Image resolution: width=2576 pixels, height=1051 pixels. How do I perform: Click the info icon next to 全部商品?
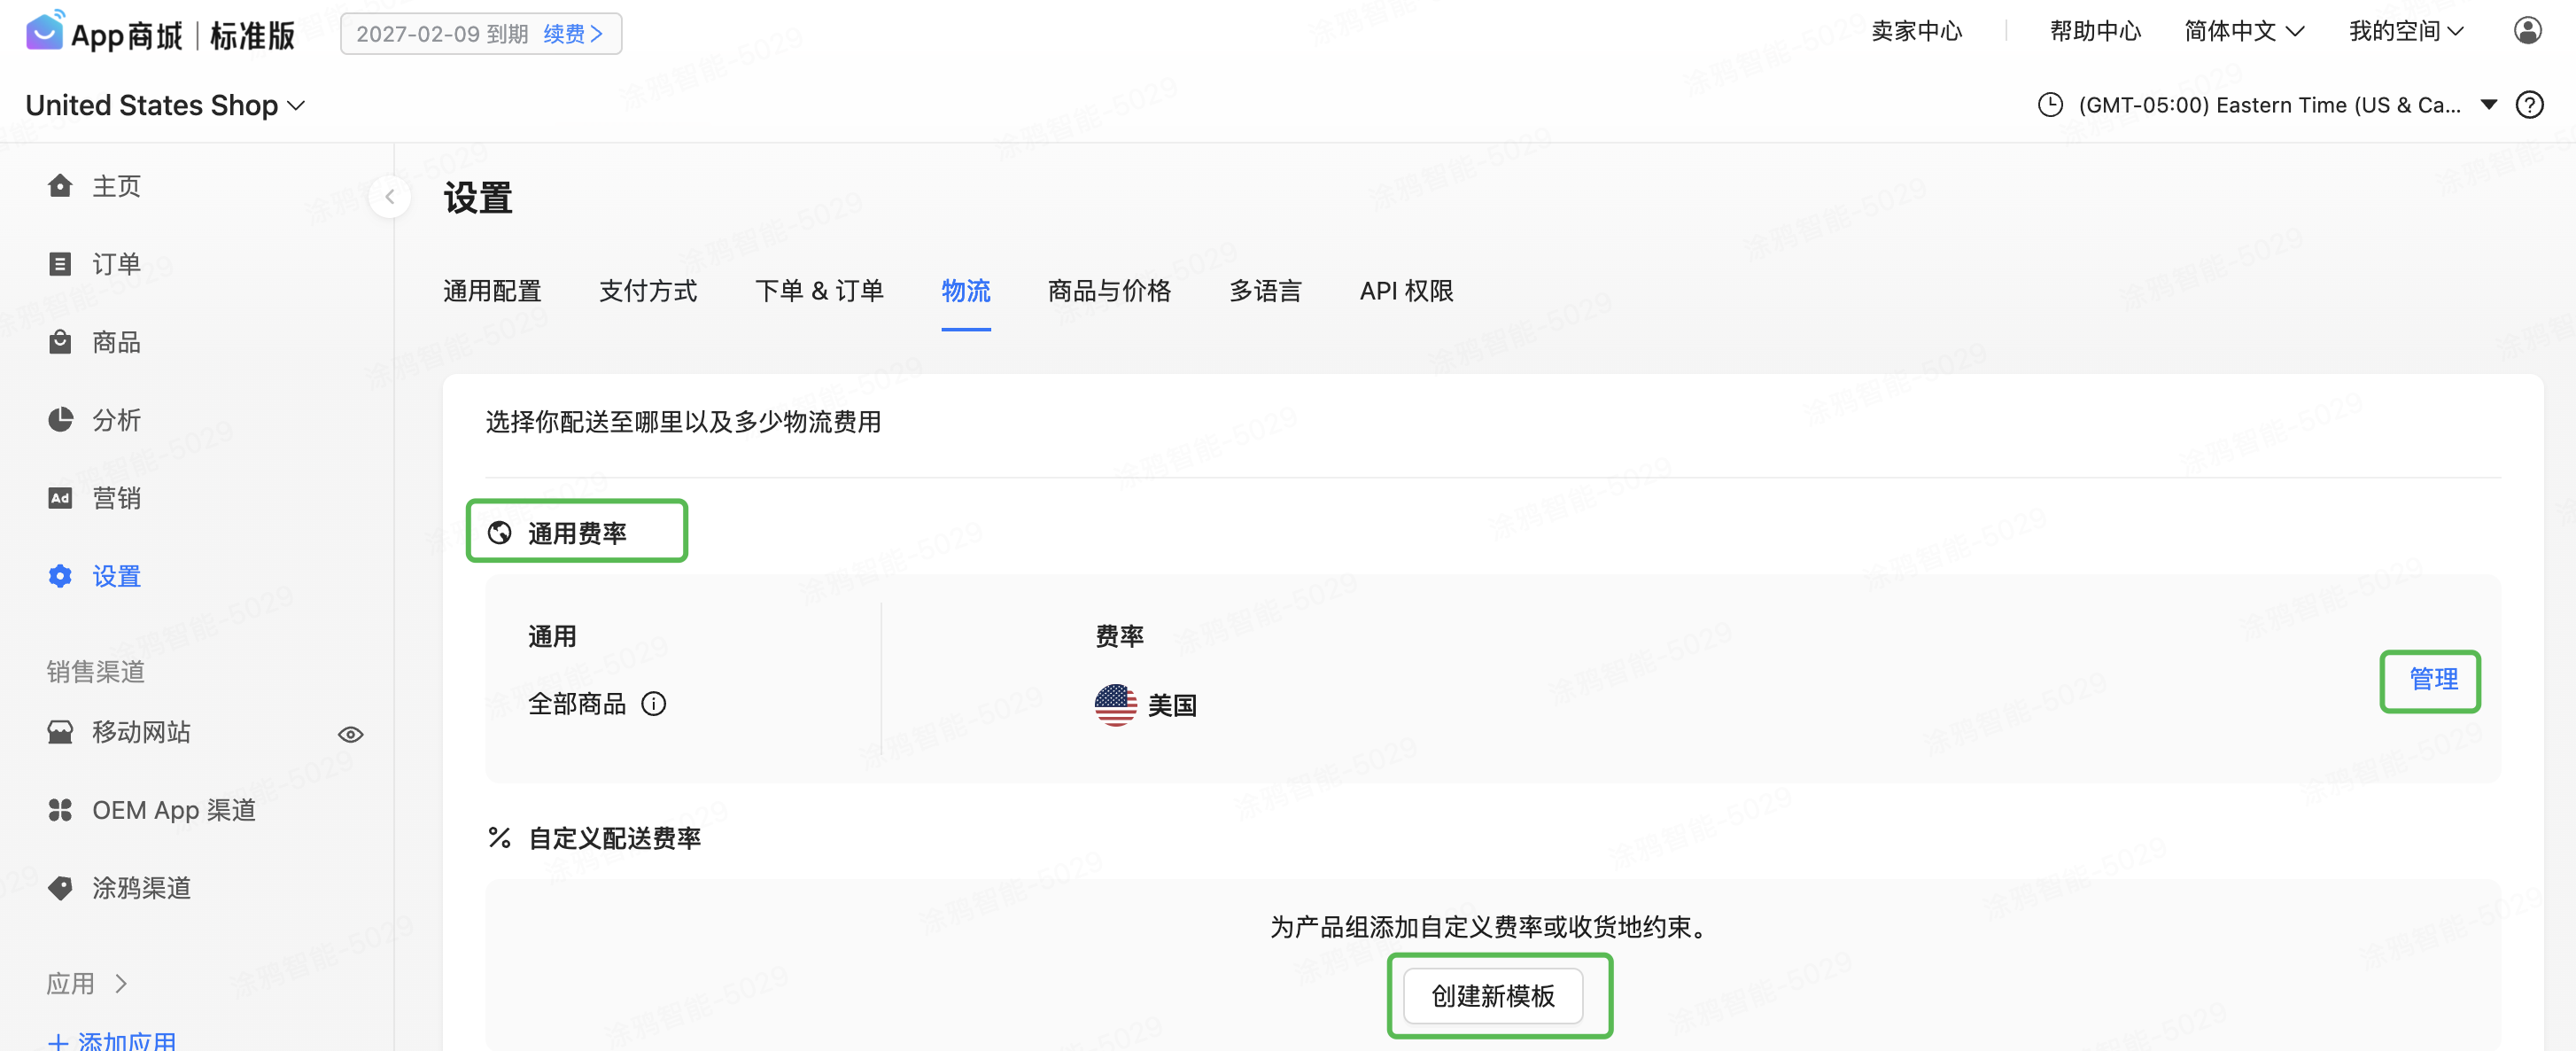[653, 704]
